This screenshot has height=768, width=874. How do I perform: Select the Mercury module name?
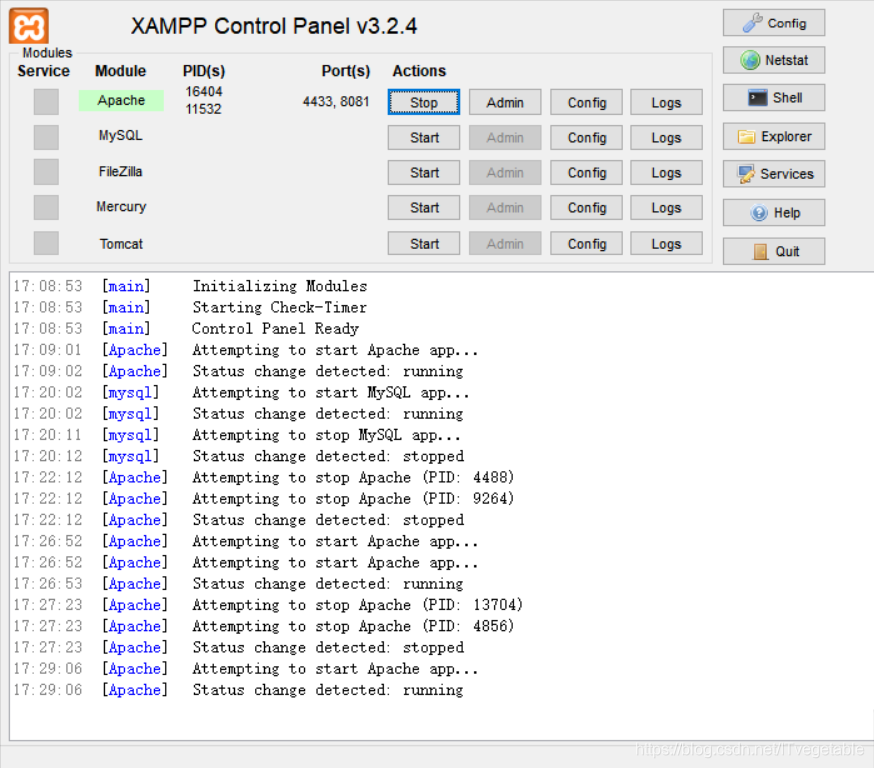[x=121, y=207]
